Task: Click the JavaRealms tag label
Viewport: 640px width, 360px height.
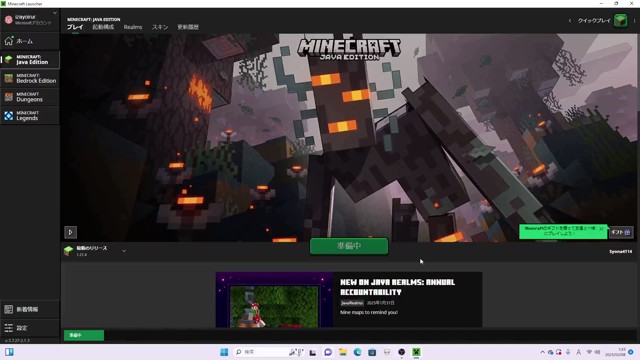Action: pos(352,303)
